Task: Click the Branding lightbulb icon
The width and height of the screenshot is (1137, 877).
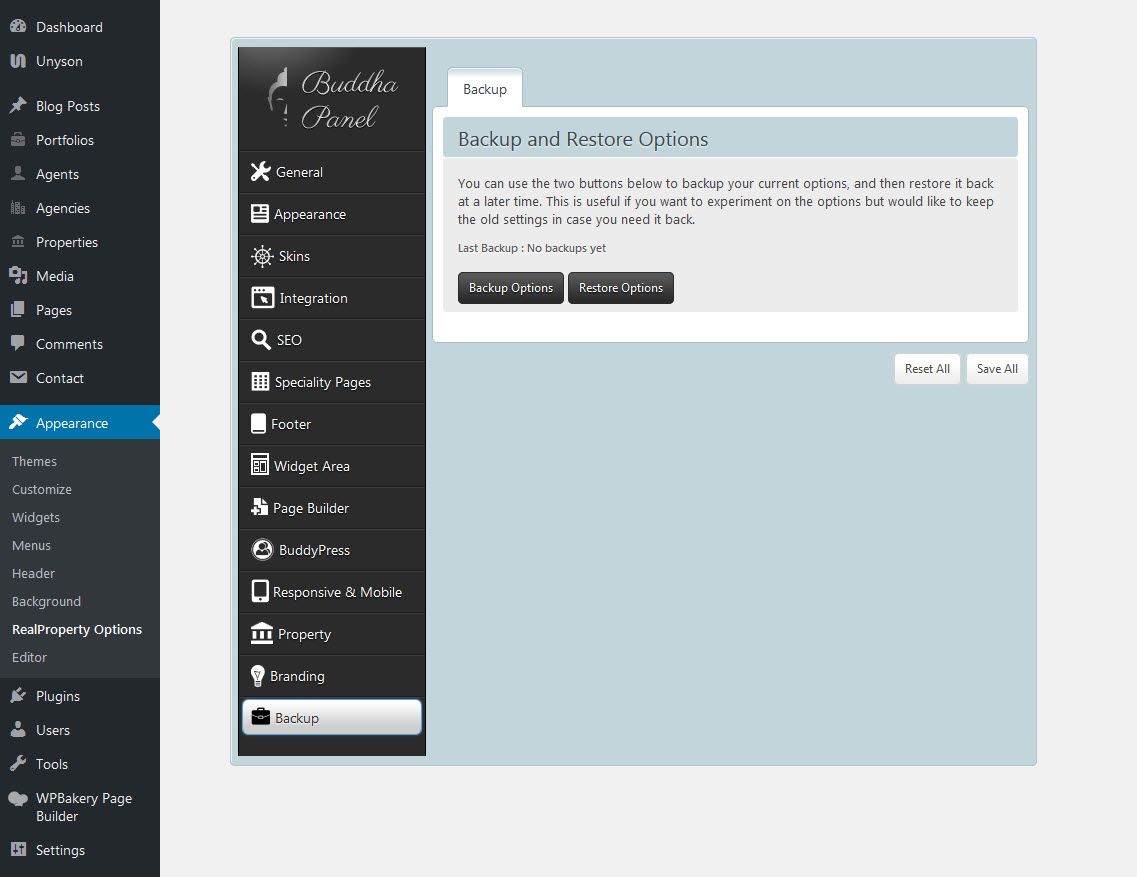Action: click(257, 676)
